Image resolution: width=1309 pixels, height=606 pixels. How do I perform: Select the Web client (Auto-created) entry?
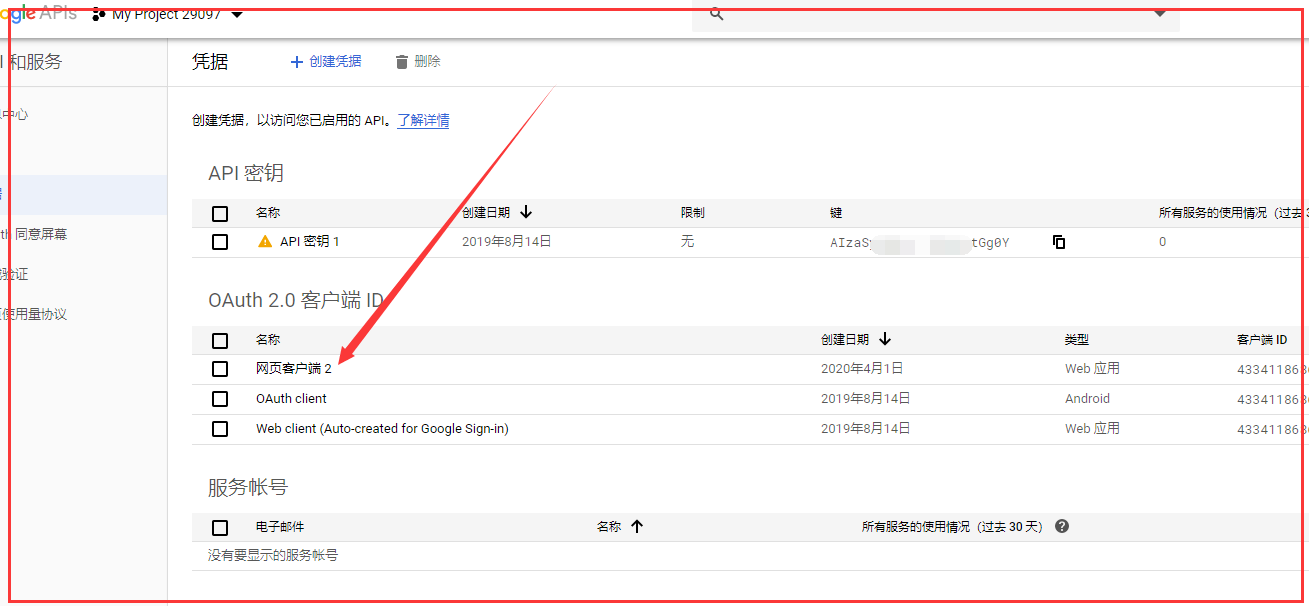click(220, 428)
